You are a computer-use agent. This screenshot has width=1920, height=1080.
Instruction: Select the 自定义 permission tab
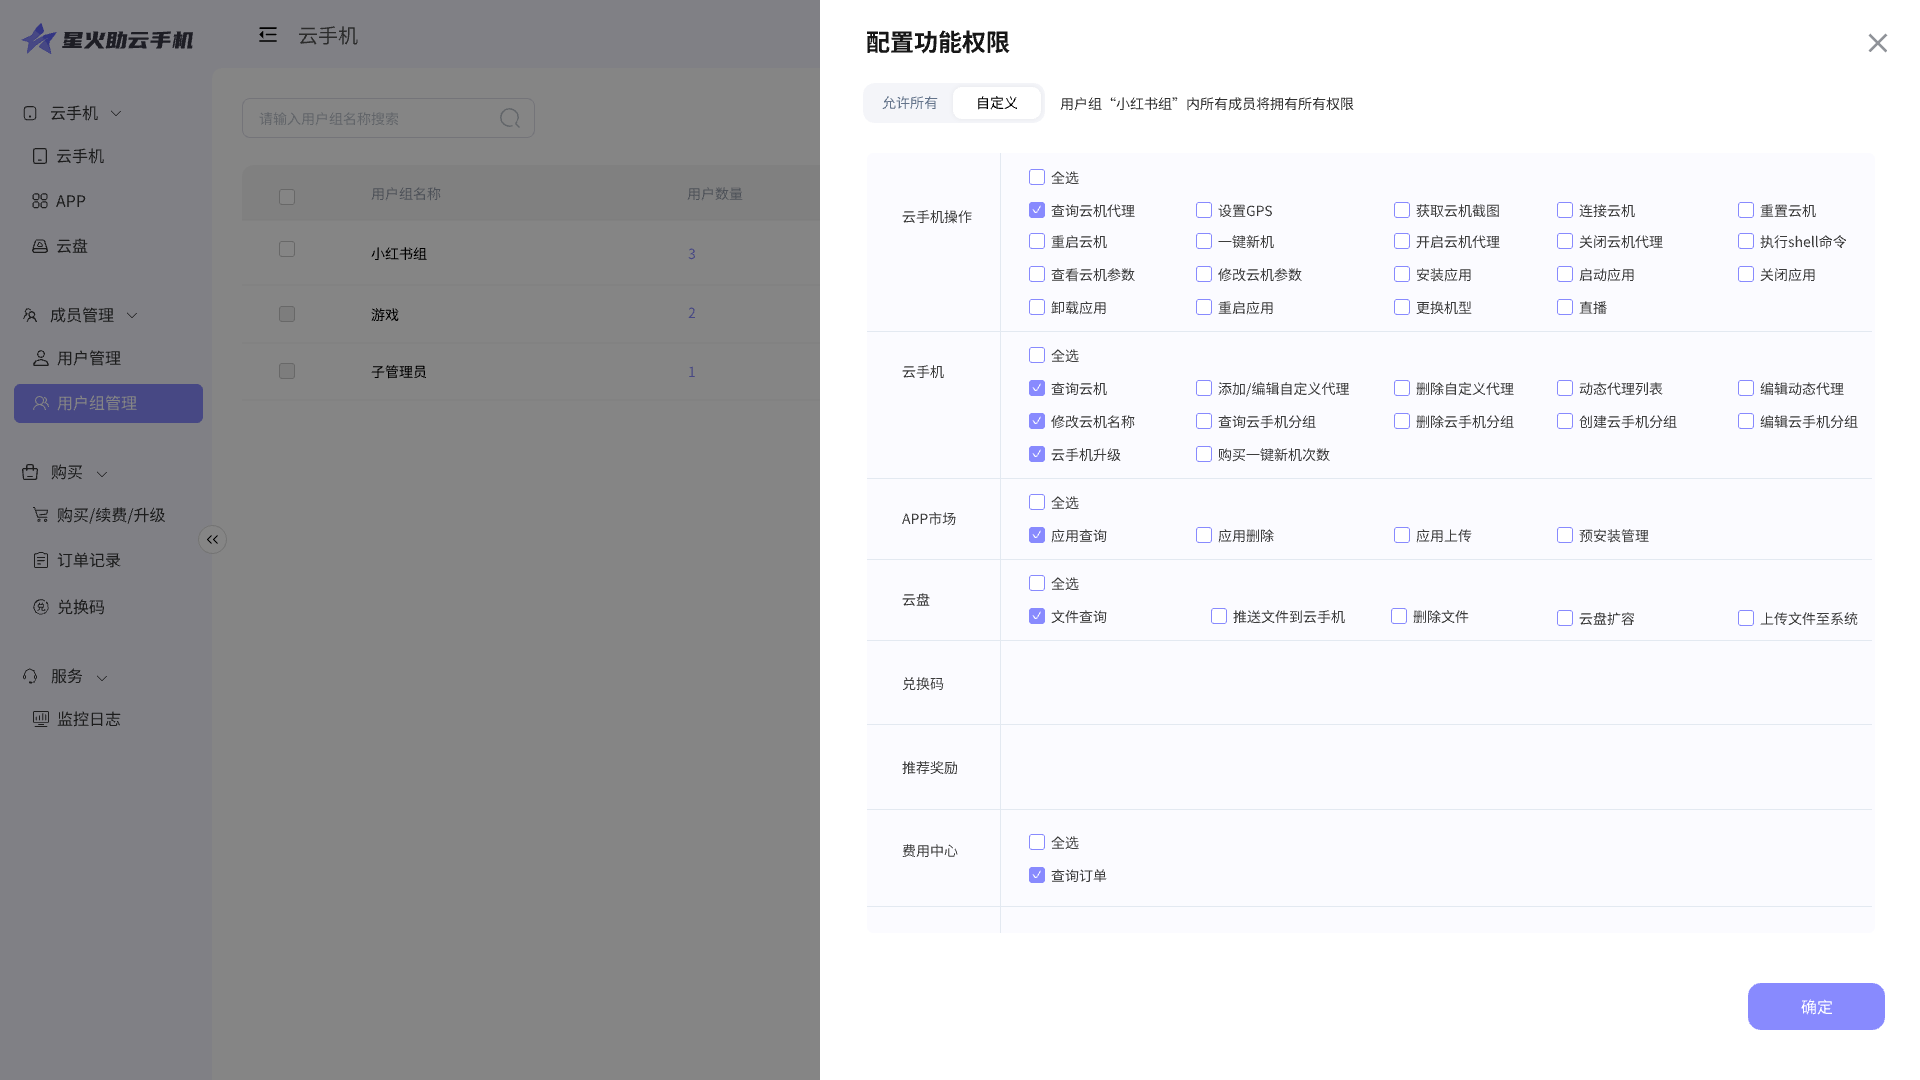(996, 103)
